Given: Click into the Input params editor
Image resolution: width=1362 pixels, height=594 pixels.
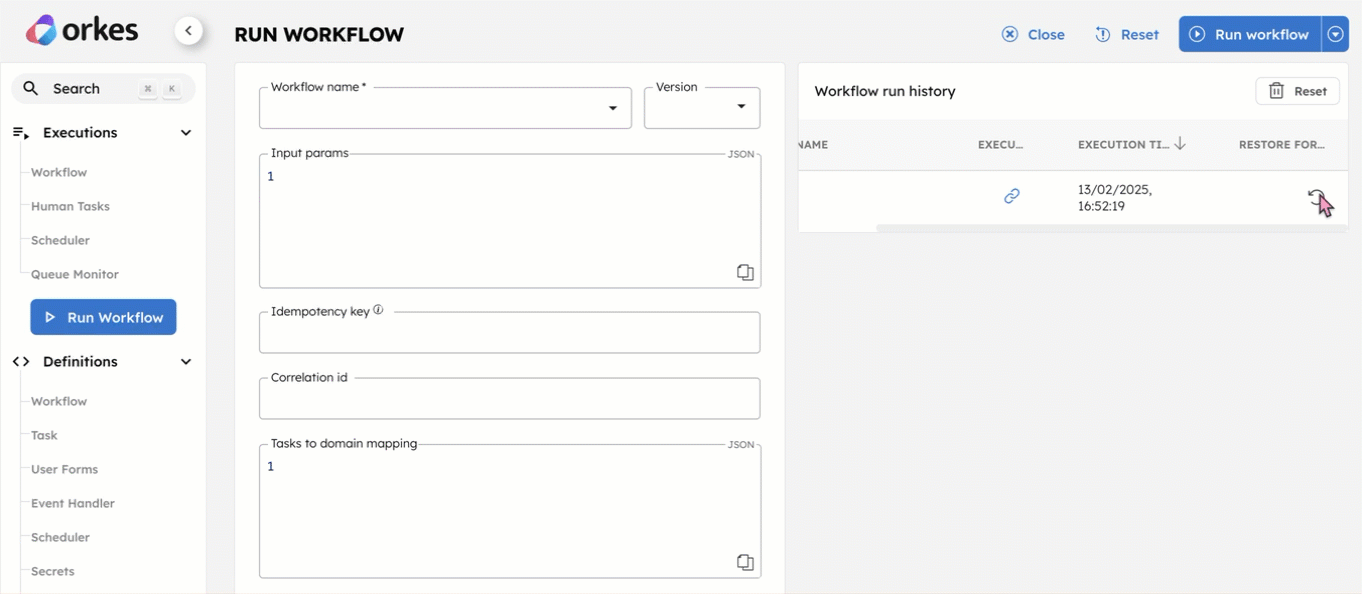Looking at the screenshot, I should [510, 221].
